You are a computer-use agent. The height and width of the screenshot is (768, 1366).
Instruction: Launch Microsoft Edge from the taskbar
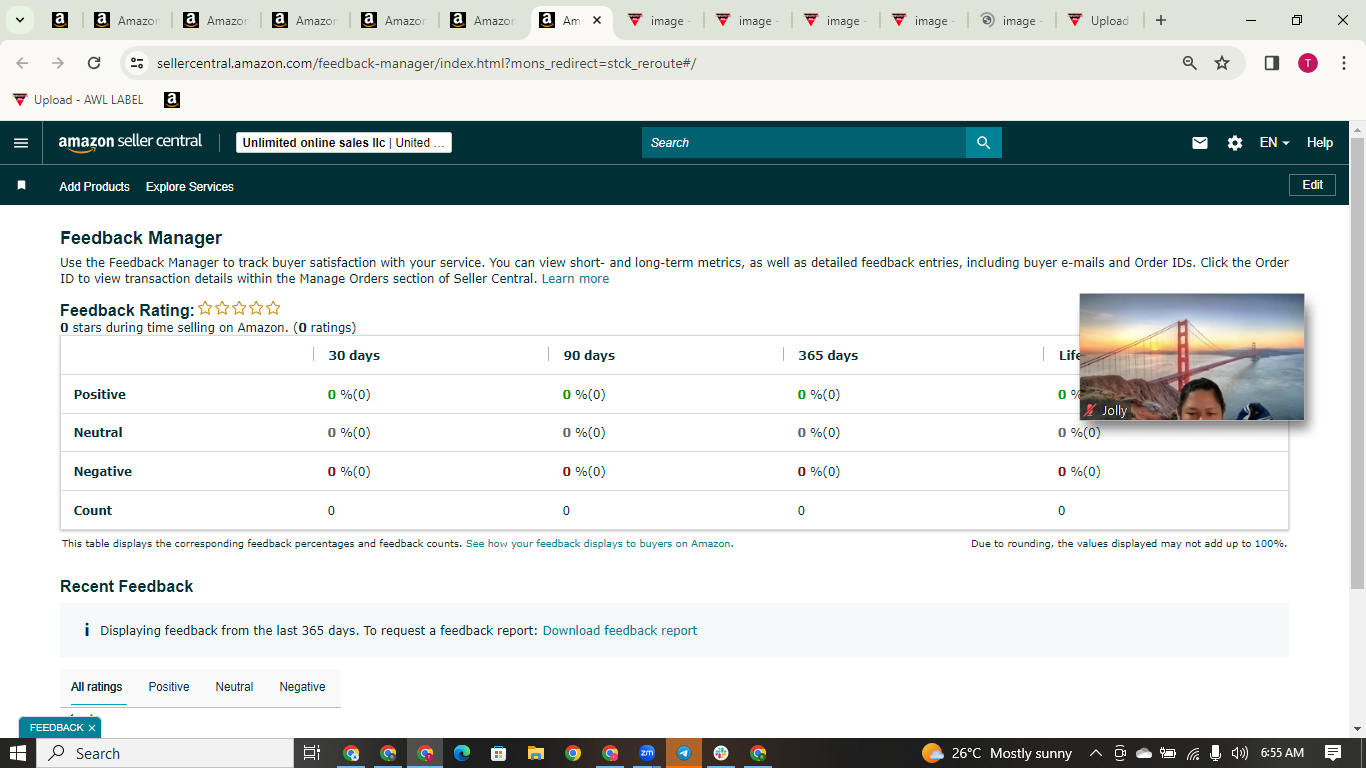click(x=461, y=753)
